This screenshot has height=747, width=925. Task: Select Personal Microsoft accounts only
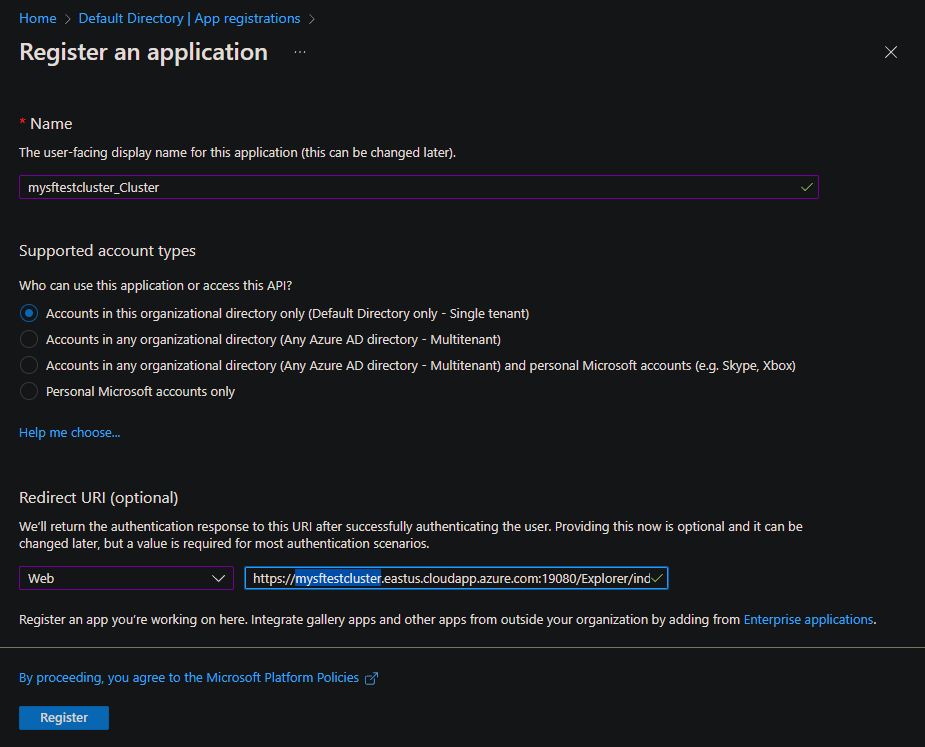(29, 391)
